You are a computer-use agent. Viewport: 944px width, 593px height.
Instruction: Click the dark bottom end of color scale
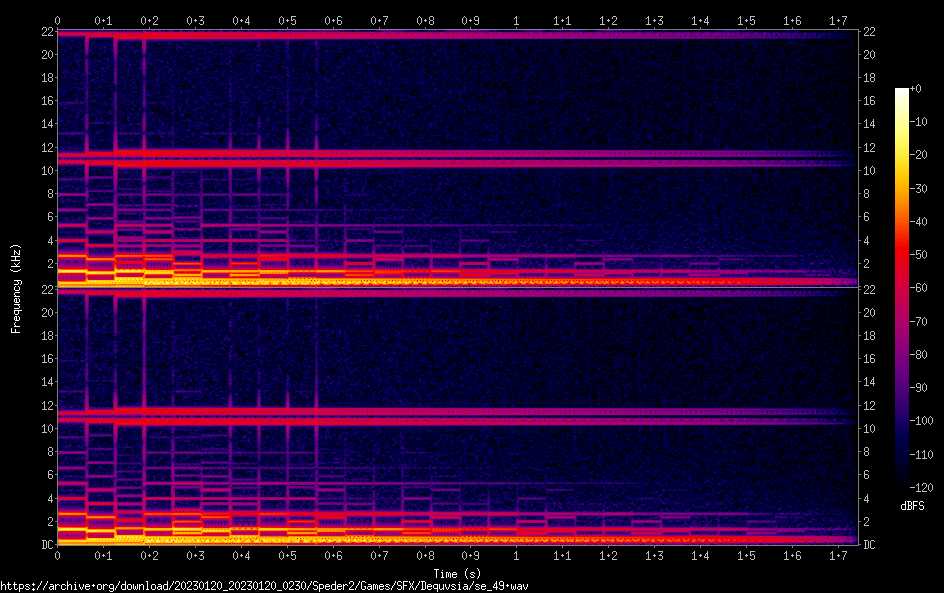pyautogui.click(x=902, y=487)
